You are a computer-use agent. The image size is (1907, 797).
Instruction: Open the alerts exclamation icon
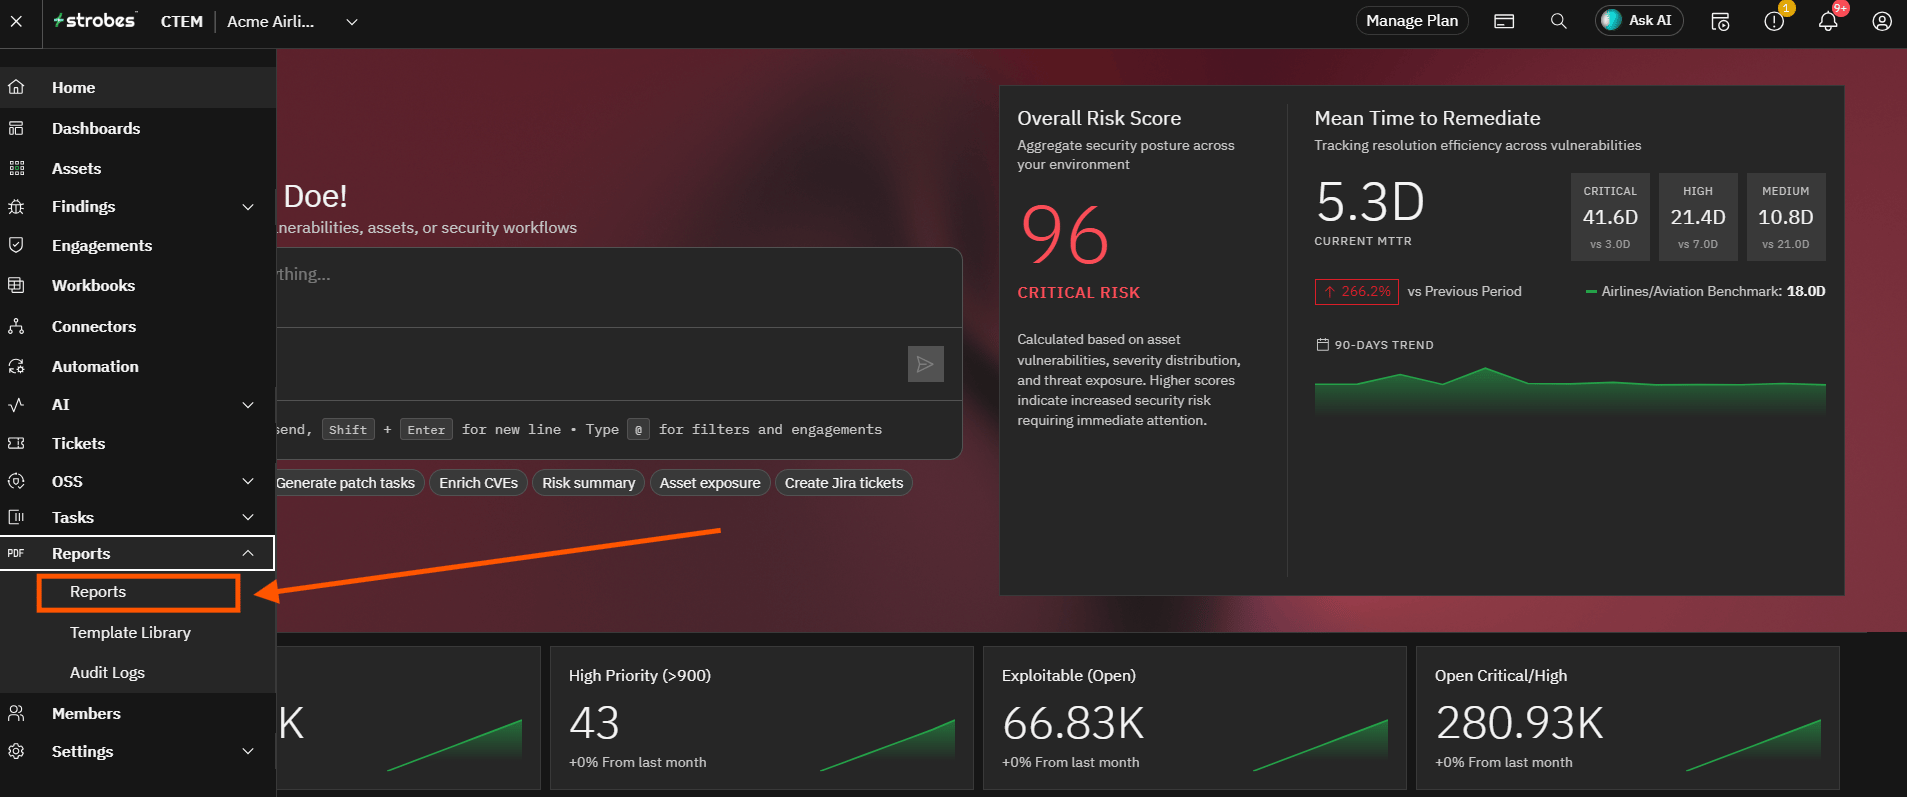1774,21
